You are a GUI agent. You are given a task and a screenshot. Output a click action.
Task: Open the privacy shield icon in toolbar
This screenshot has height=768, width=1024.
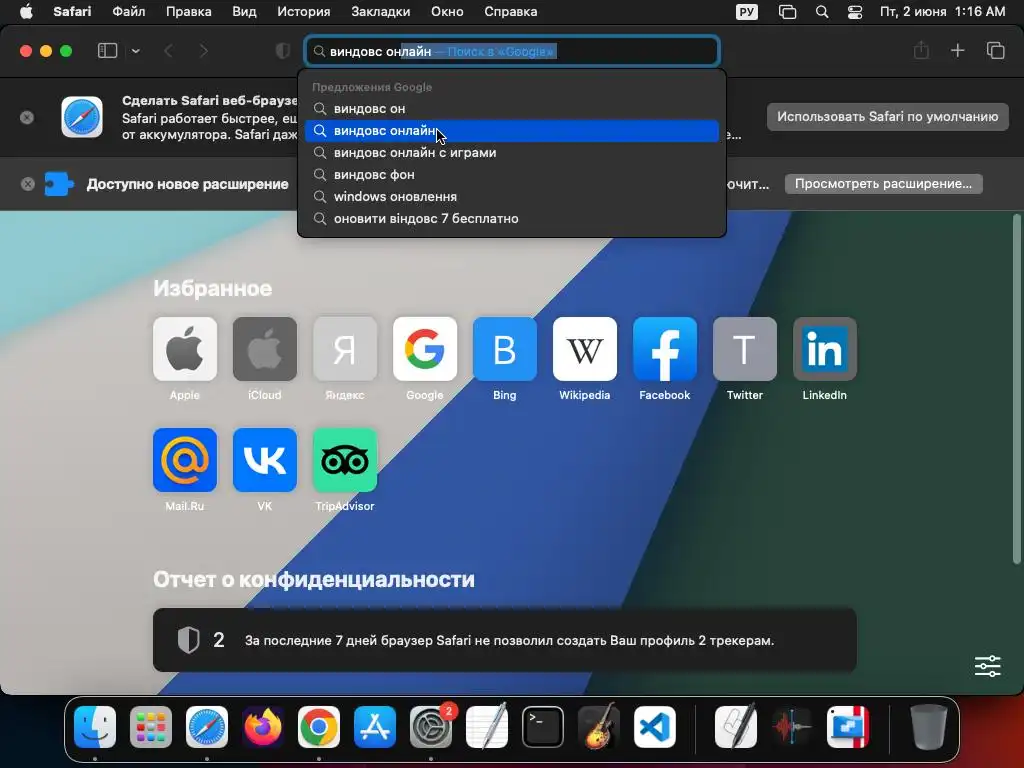click(x=283, y=51)
